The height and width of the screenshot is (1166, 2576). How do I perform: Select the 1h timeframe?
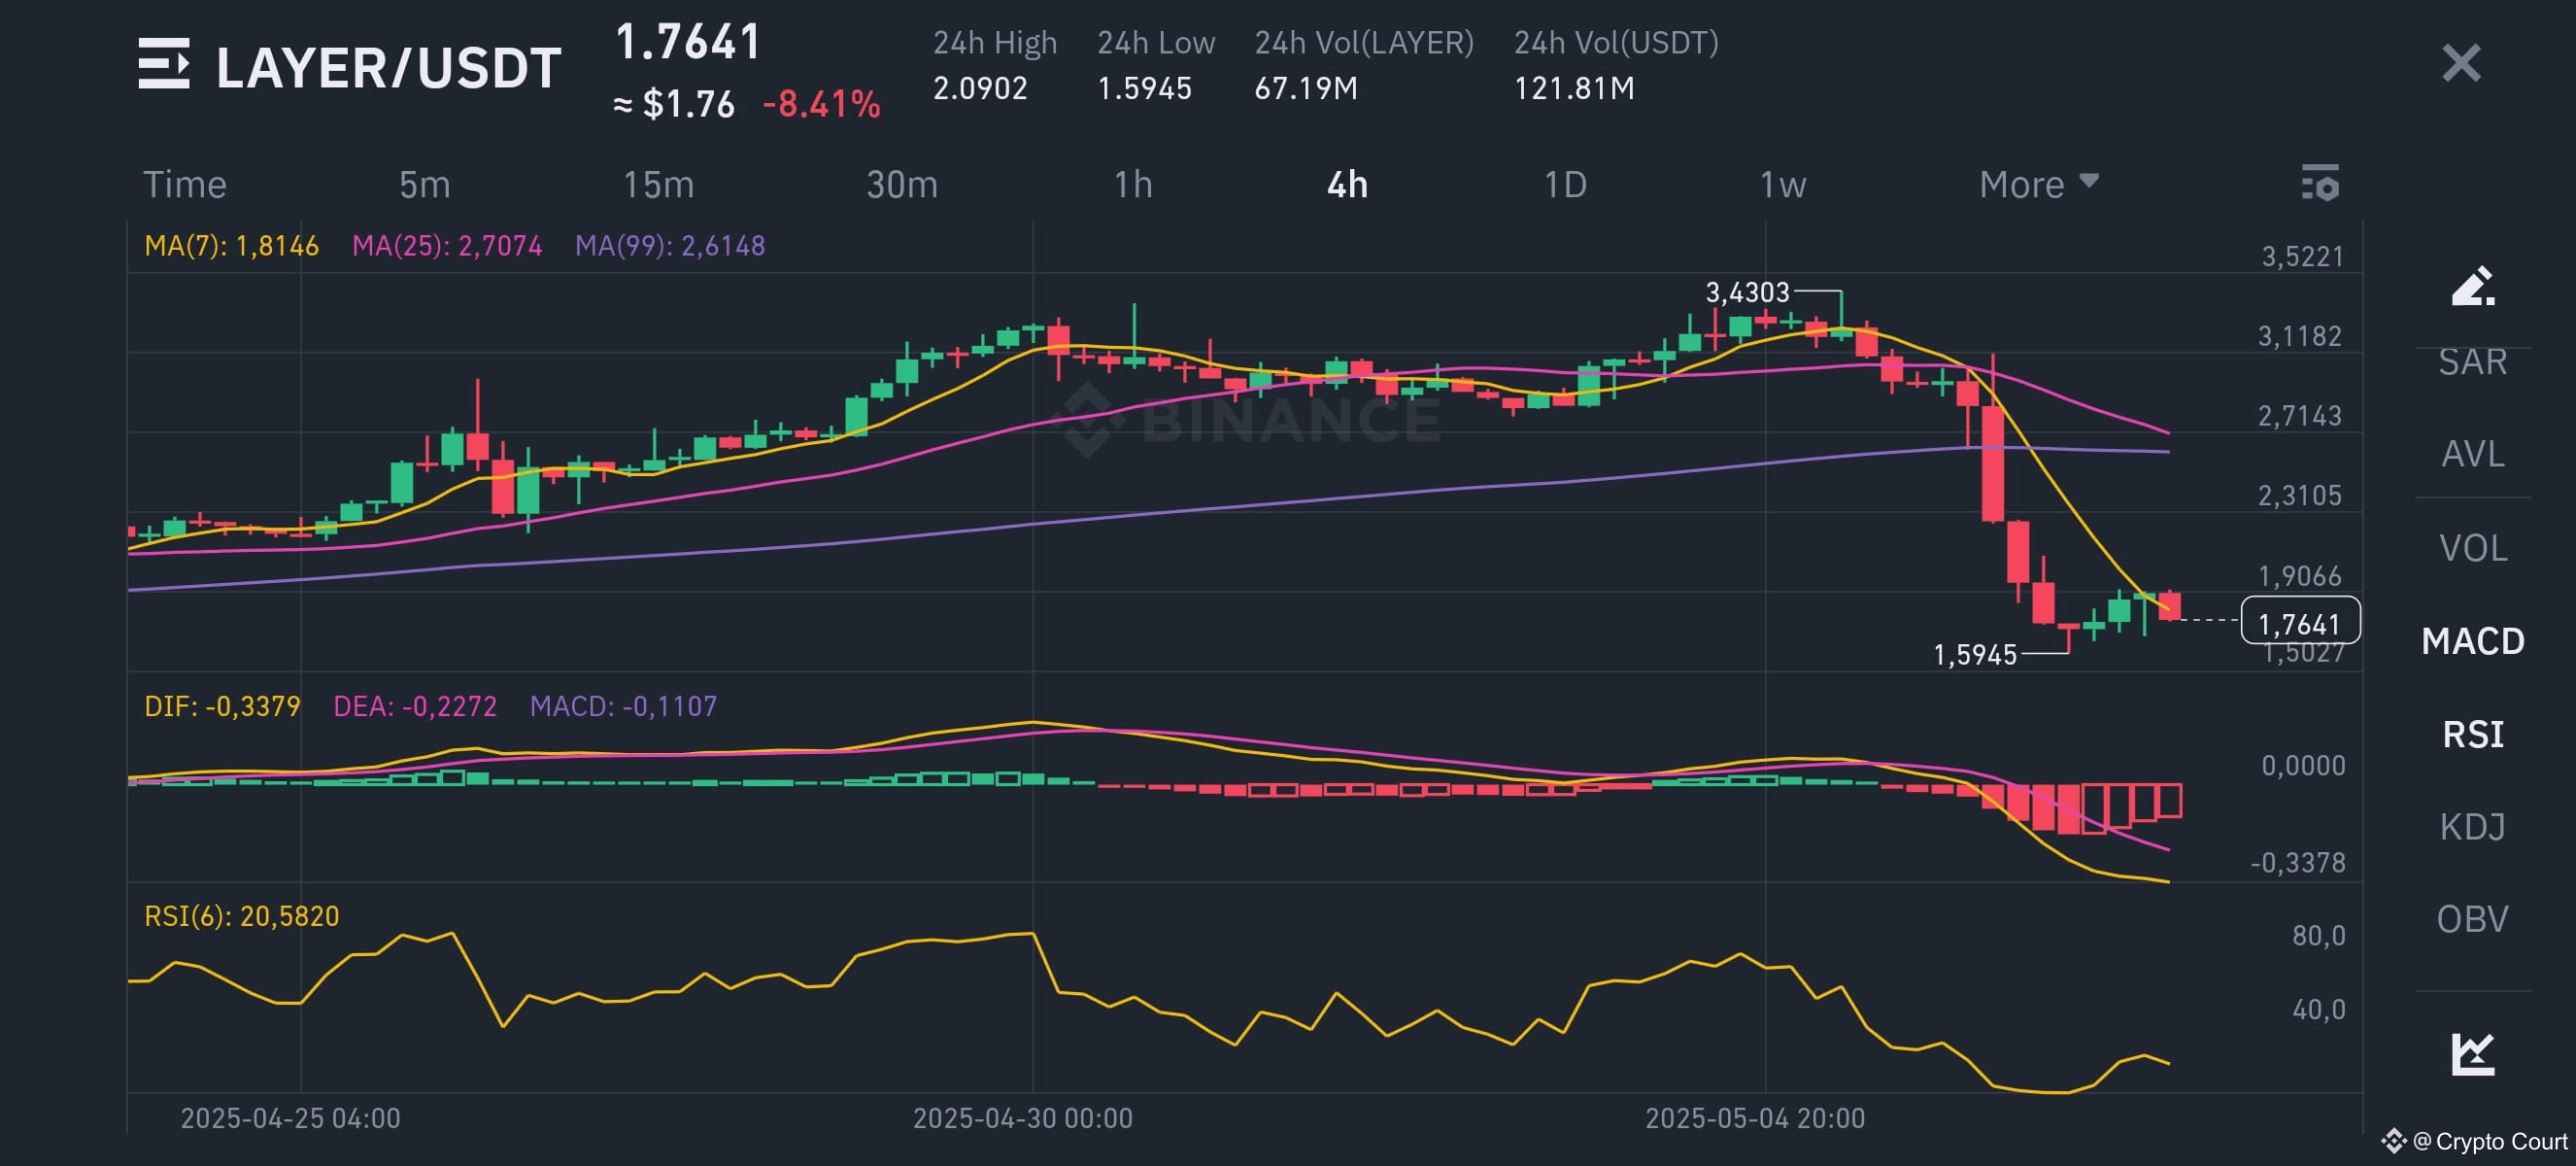point(1133,185)
